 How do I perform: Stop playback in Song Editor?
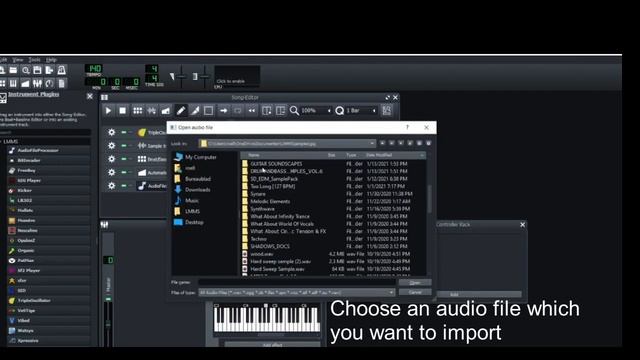122,111
